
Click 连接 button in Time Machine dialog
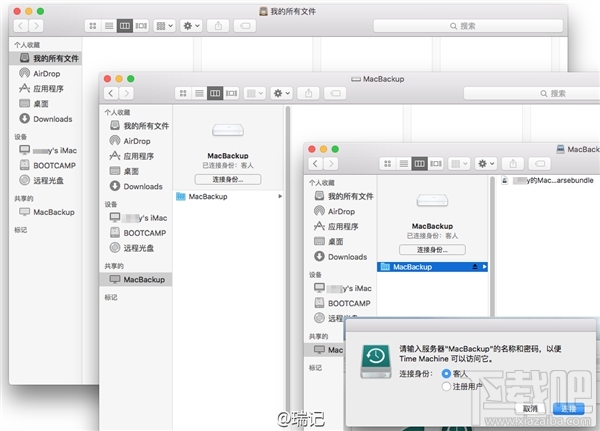pos(568,409)
